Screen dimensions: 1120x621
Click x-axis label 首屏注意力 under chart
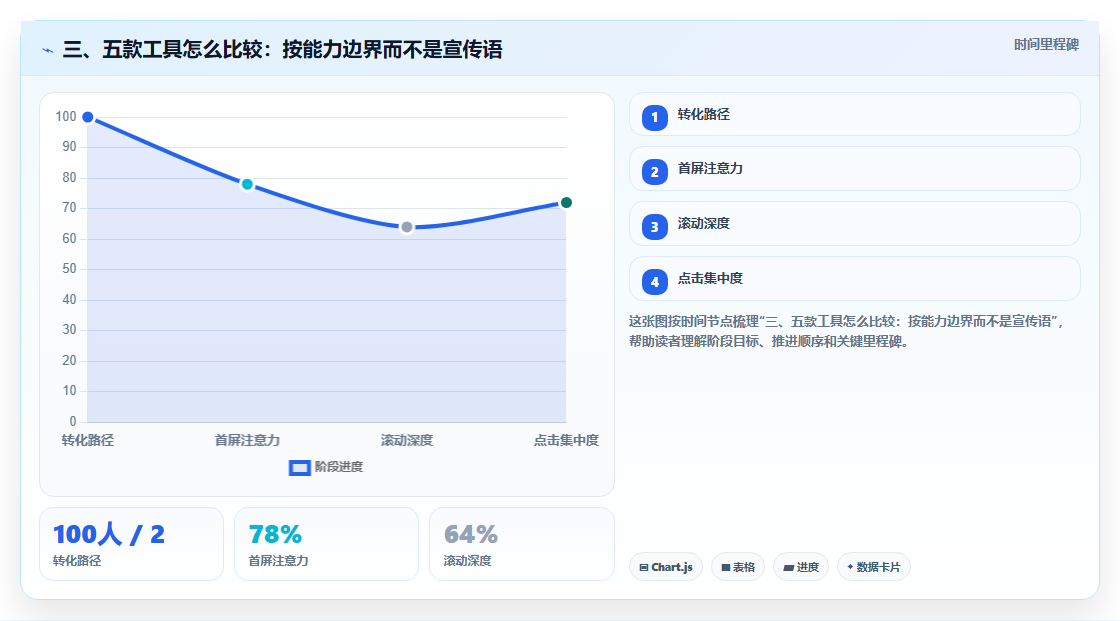click(247, 440)
